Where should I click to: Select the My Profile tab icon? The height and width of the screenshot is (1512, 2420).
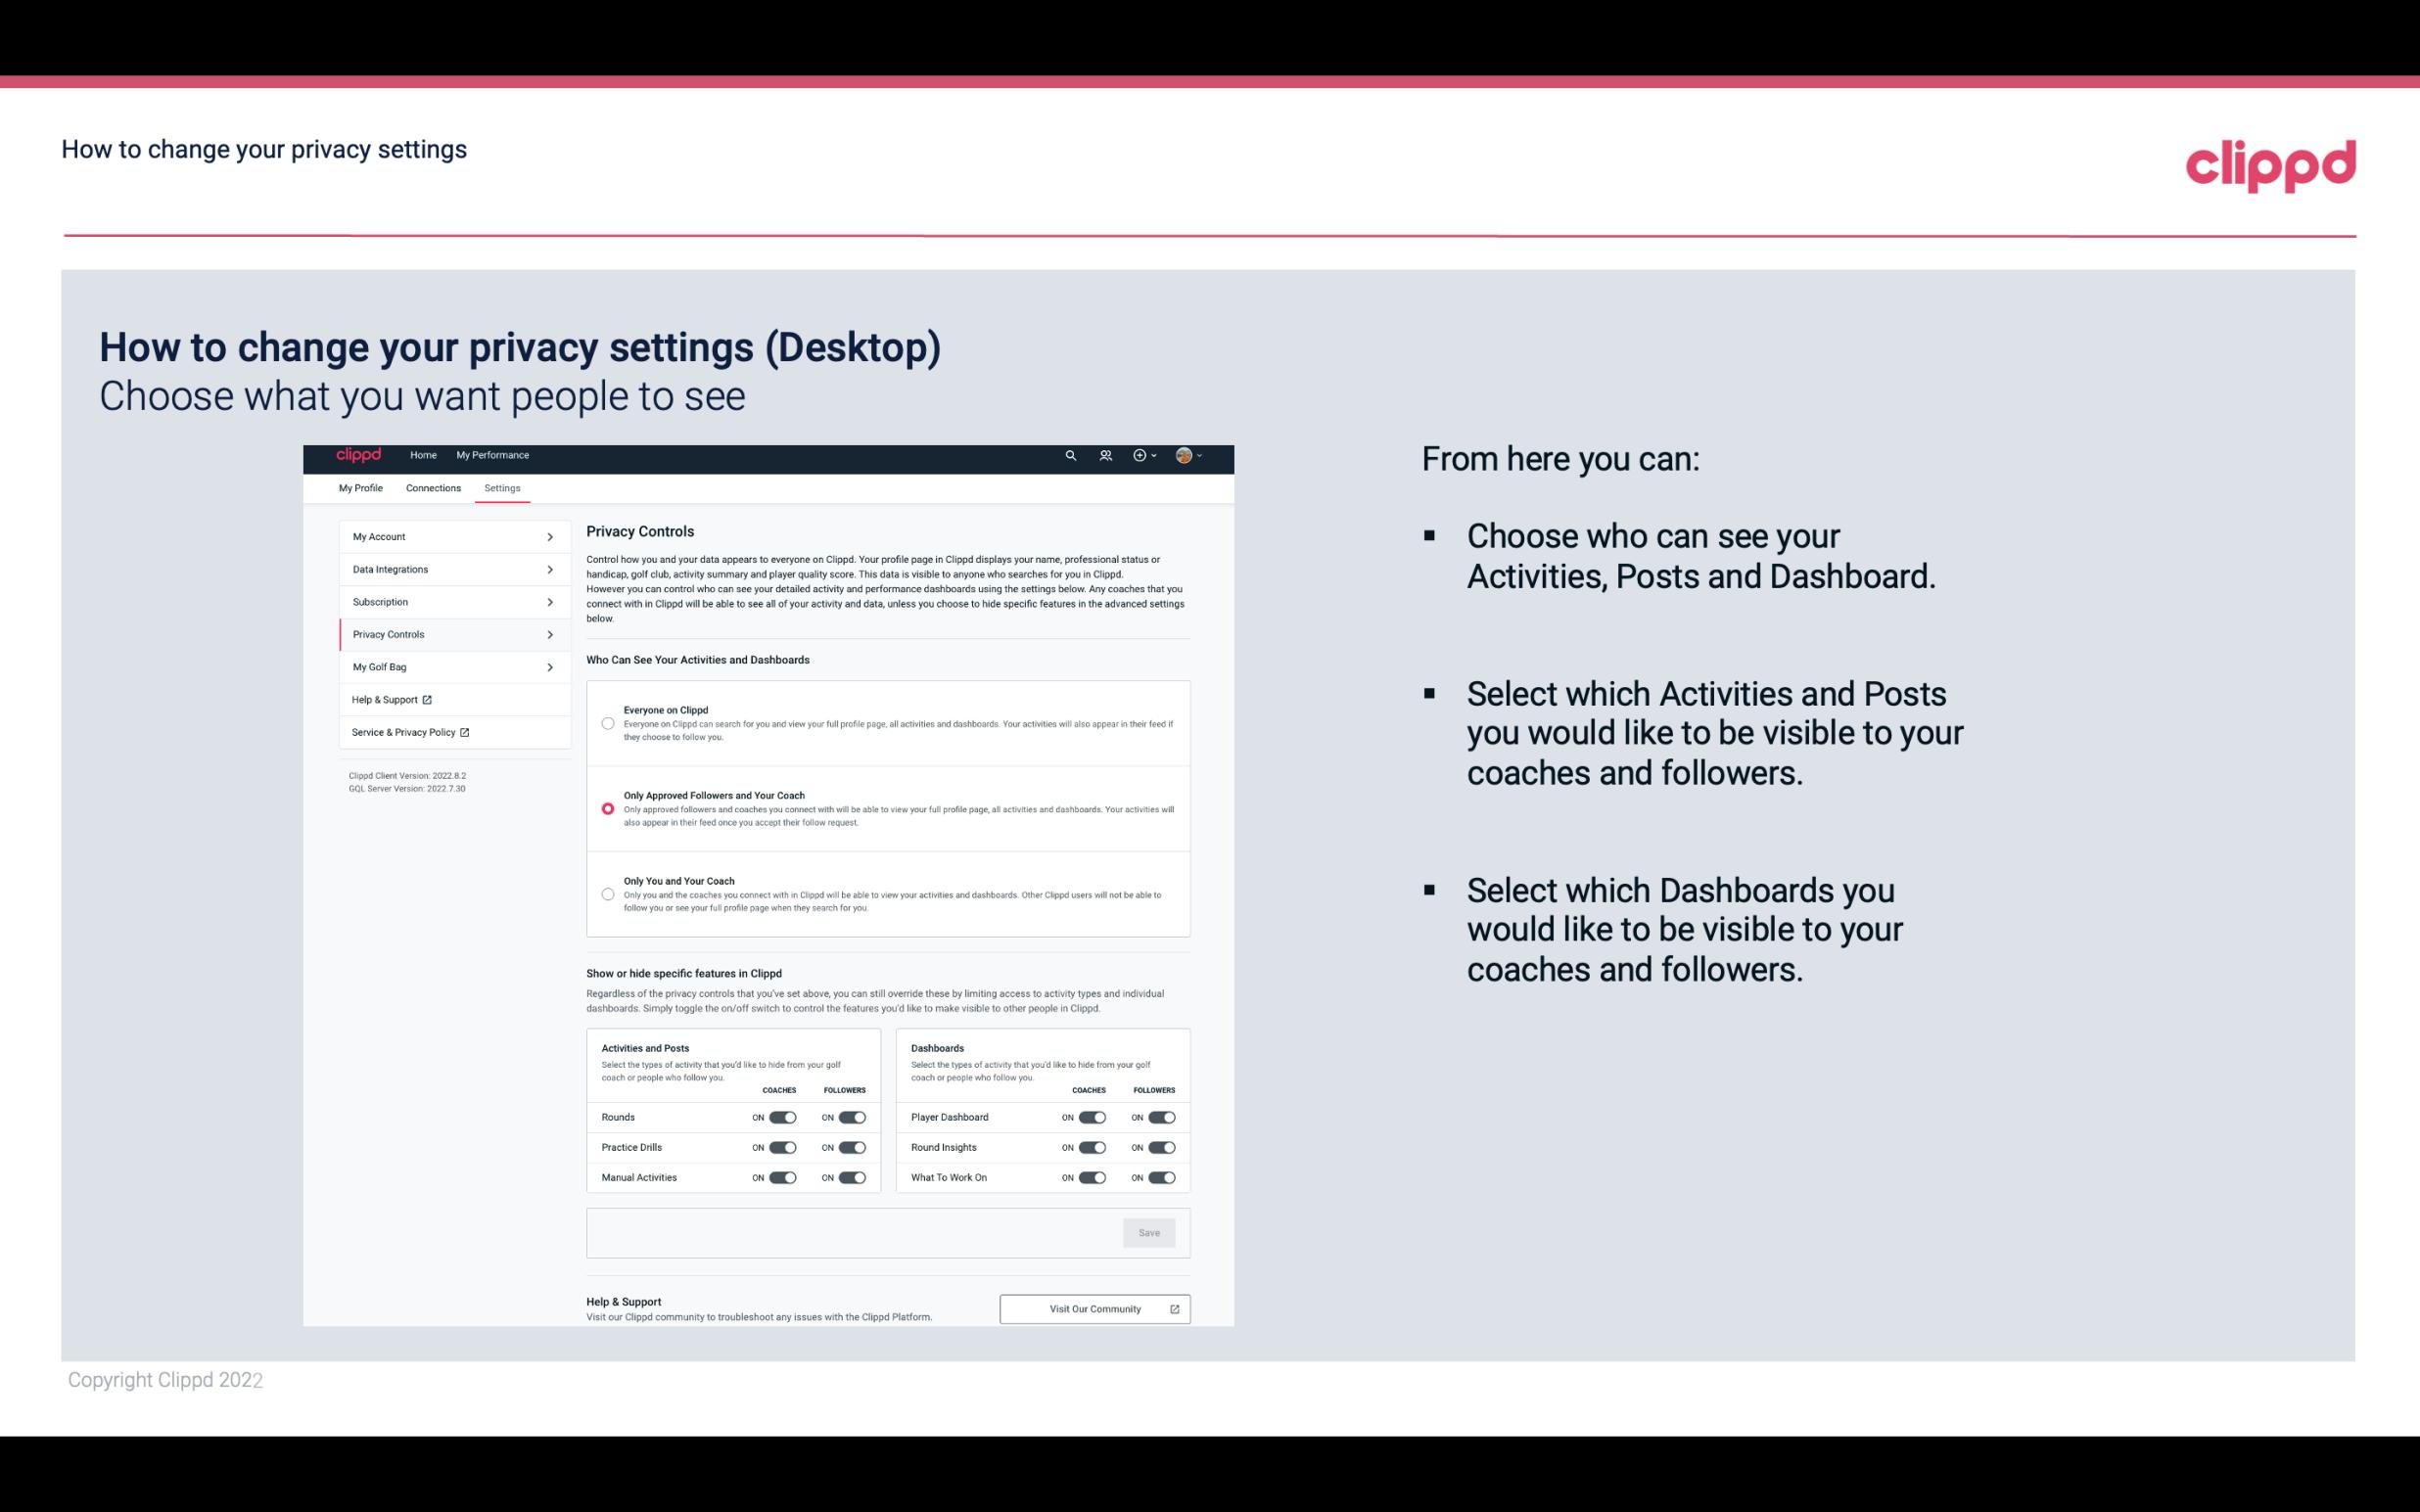tap(360, 487)
